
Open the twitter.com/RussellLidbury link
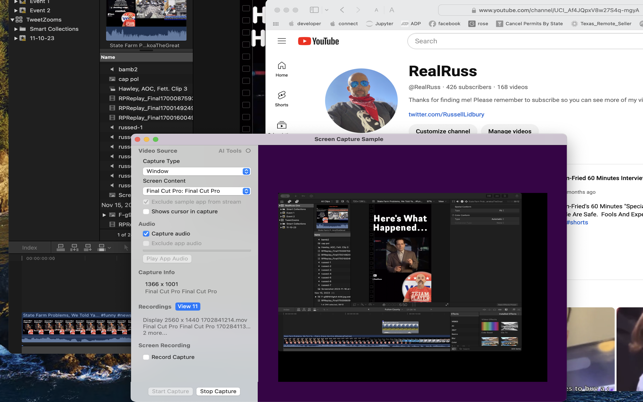tap(446, 114)
